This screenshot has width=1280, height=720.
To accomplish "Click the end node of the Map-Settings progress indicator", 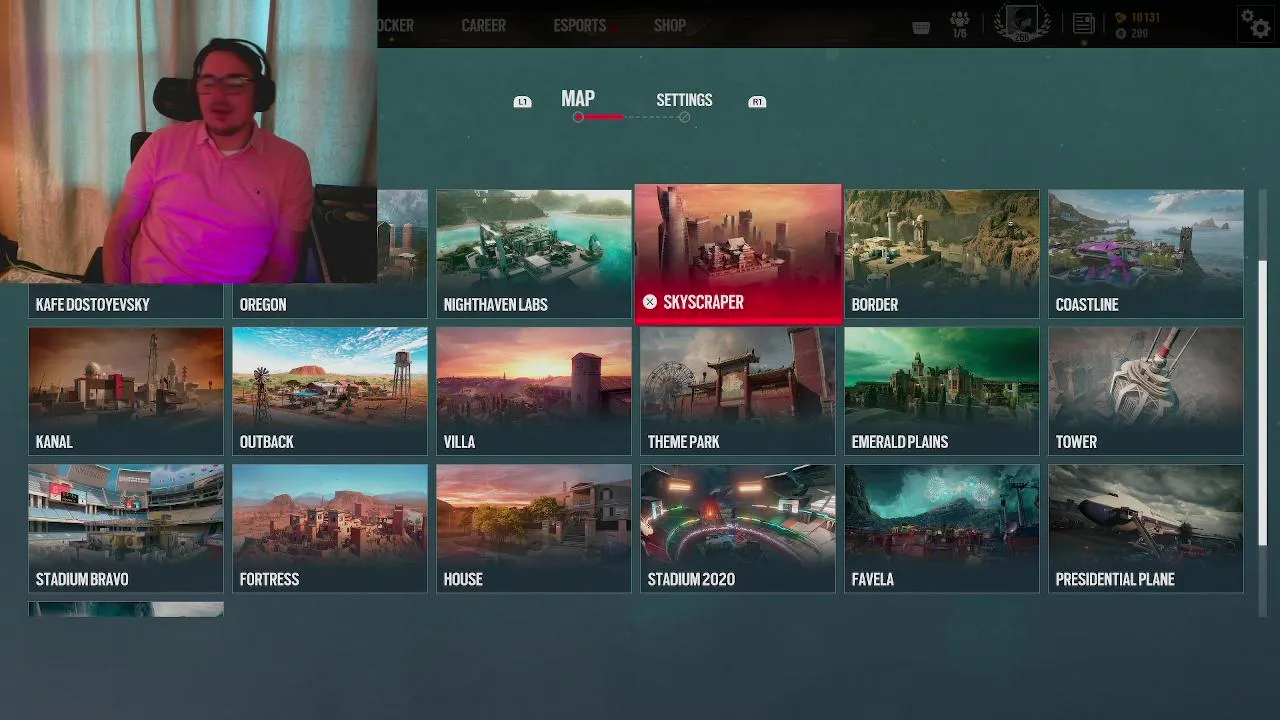I will 684,118.
